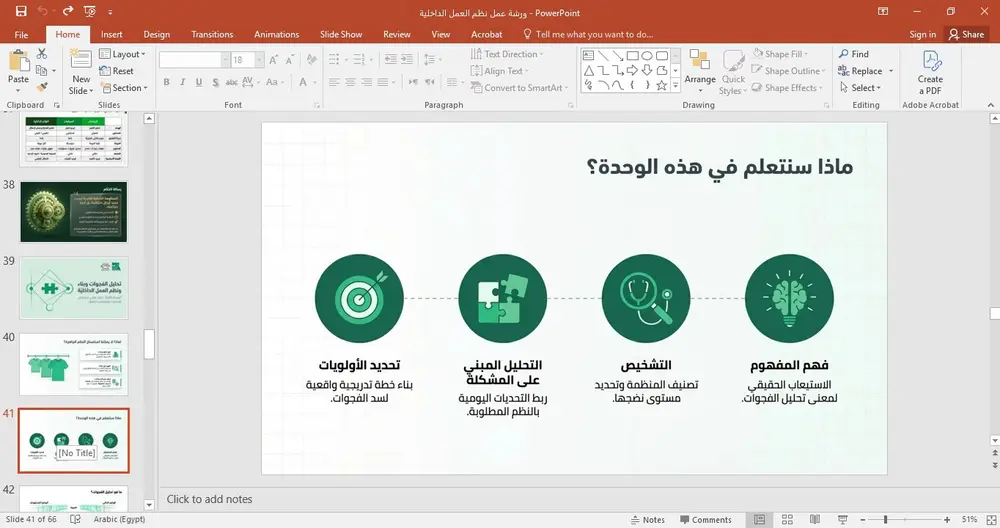1000x528 pixels.
Task: Open the Shape Effects dropdown
Action: tap(787, 87)
